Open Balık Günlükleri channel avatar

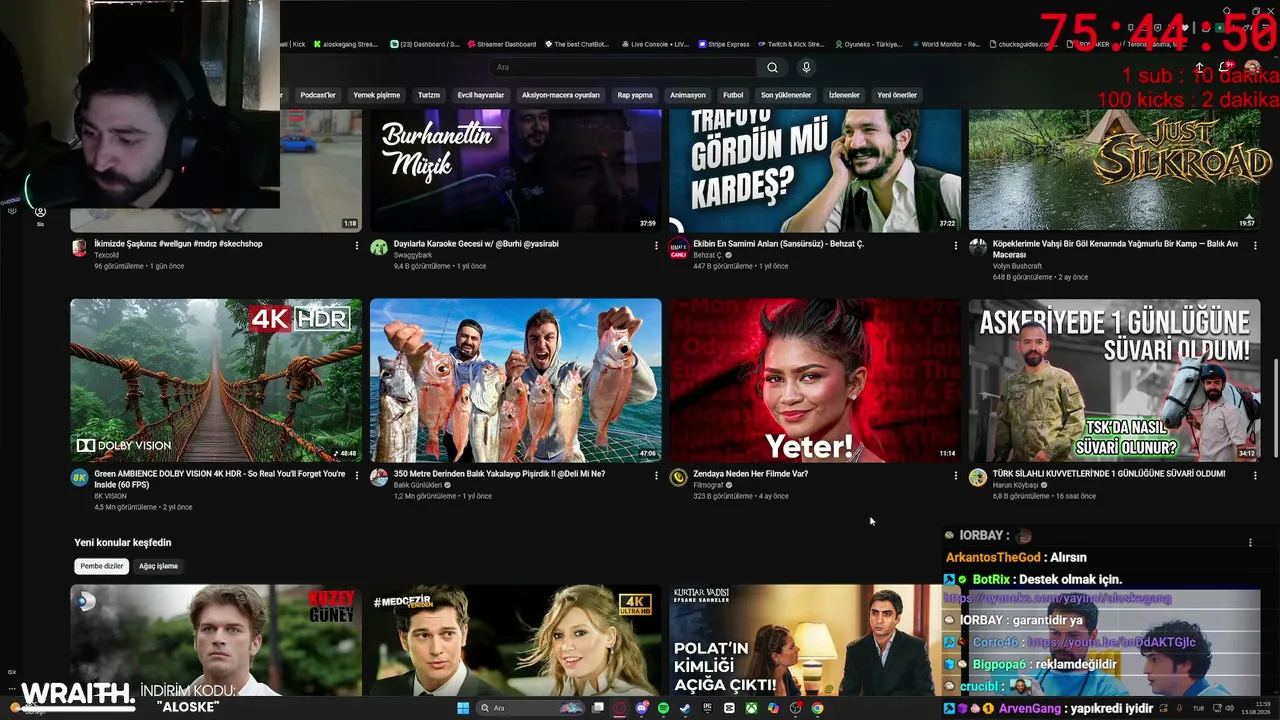pyautogui.click(x=379, y=478)
